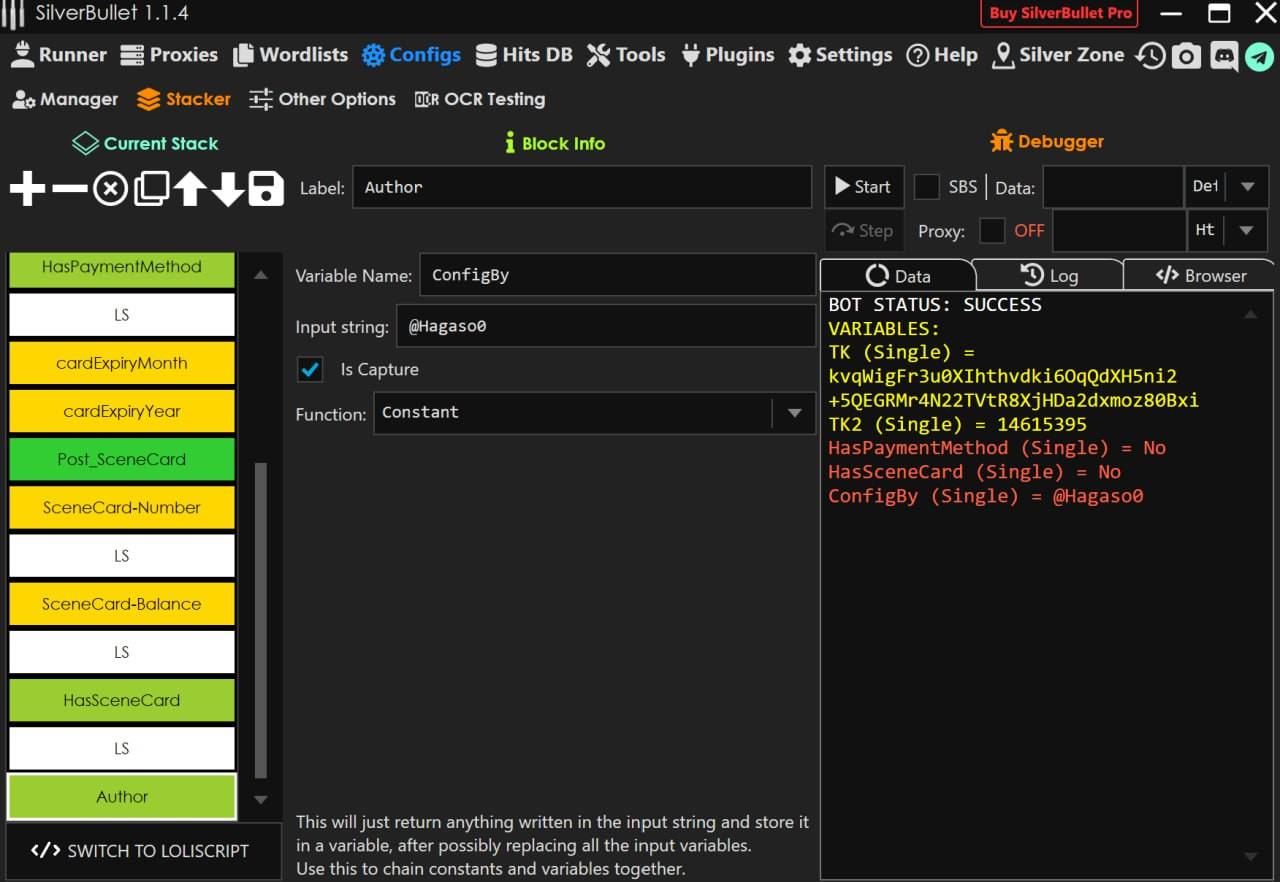Uncheck the Is Capture checkbox
The width and height of the screenshot is (1280, 882).
point(310,370)
